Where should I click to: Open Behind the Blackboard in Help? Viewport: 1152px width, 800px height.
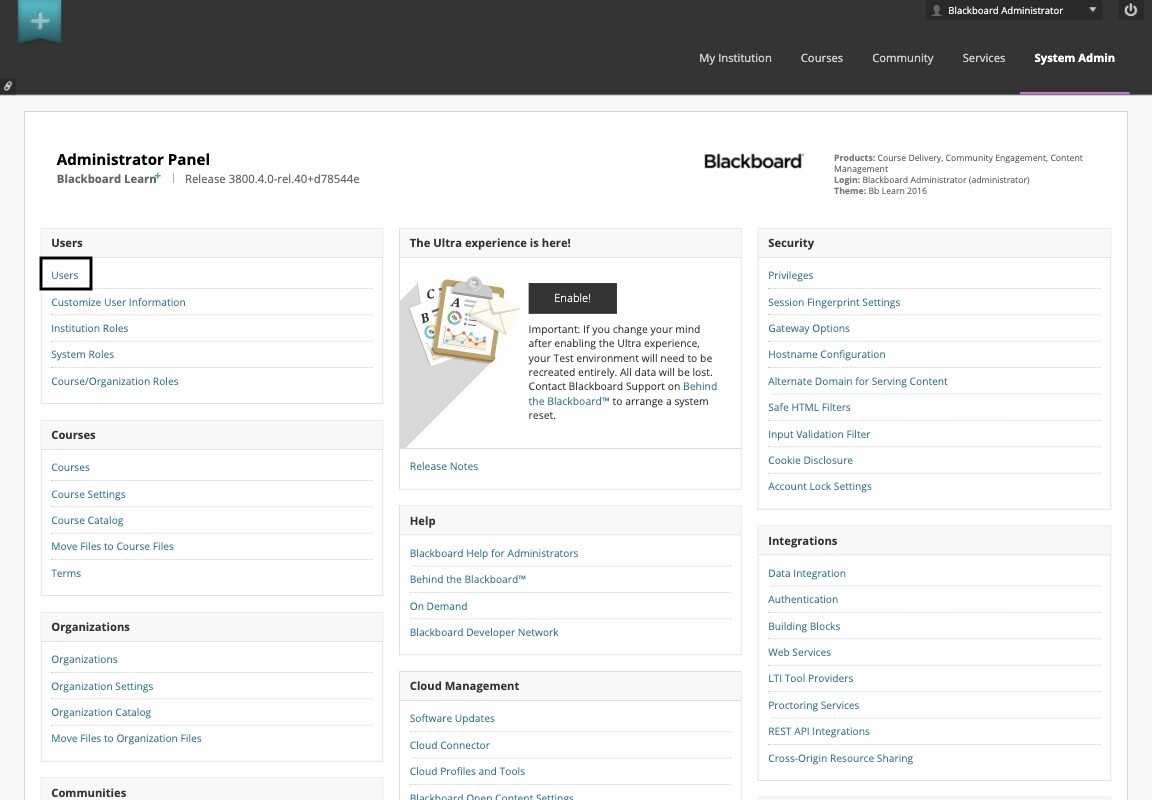coord(468,580)
